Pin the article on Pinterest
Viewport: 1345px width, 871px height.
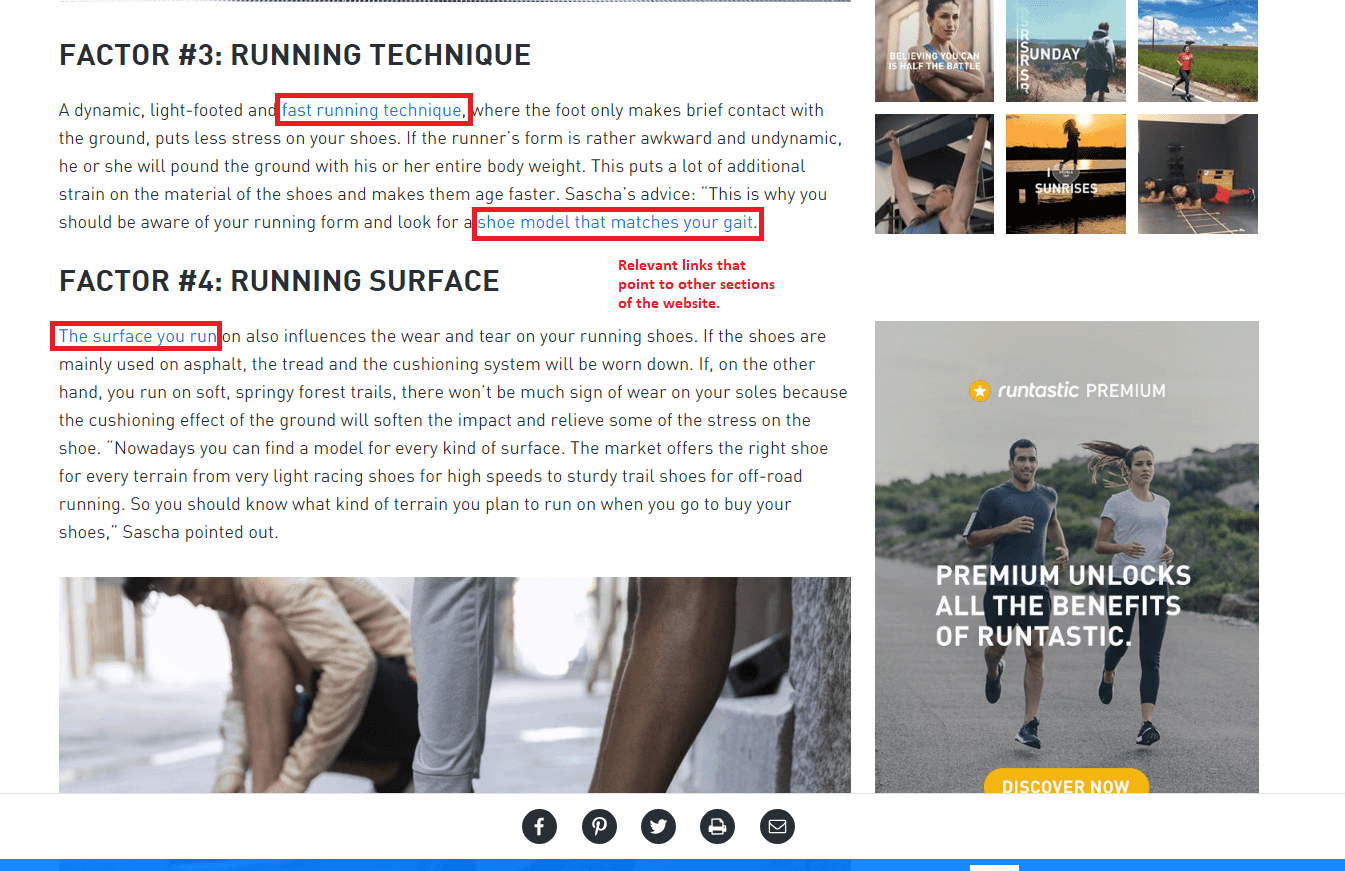(599, 827)
